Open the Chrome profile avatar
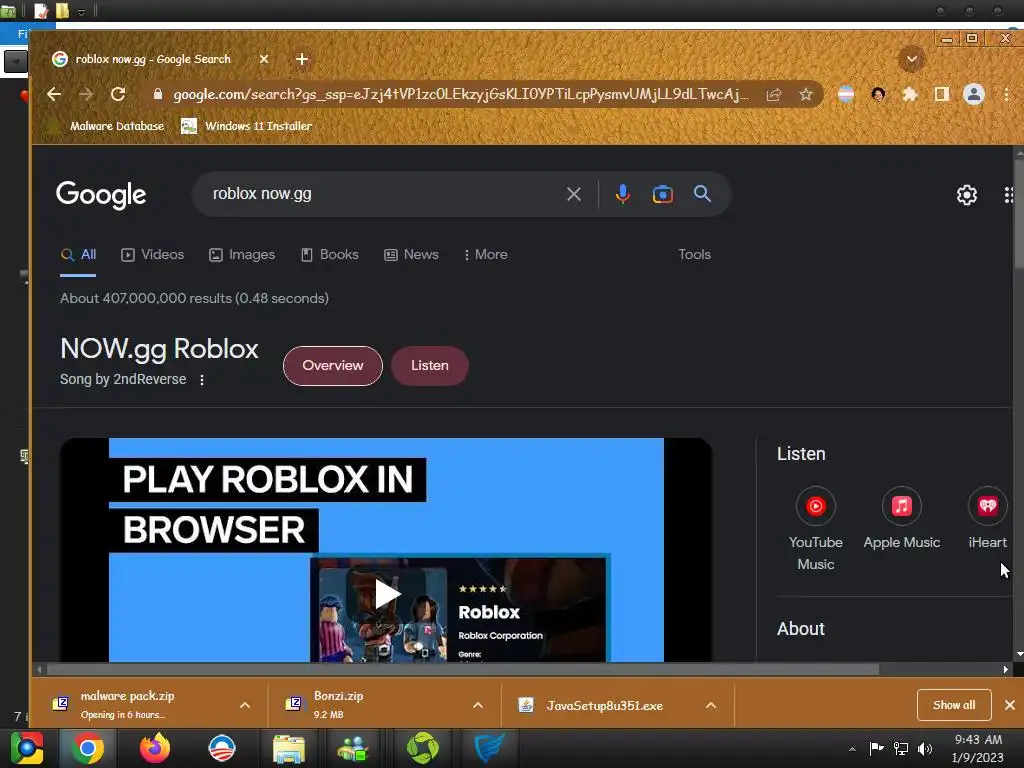 (x=974, y=95)
